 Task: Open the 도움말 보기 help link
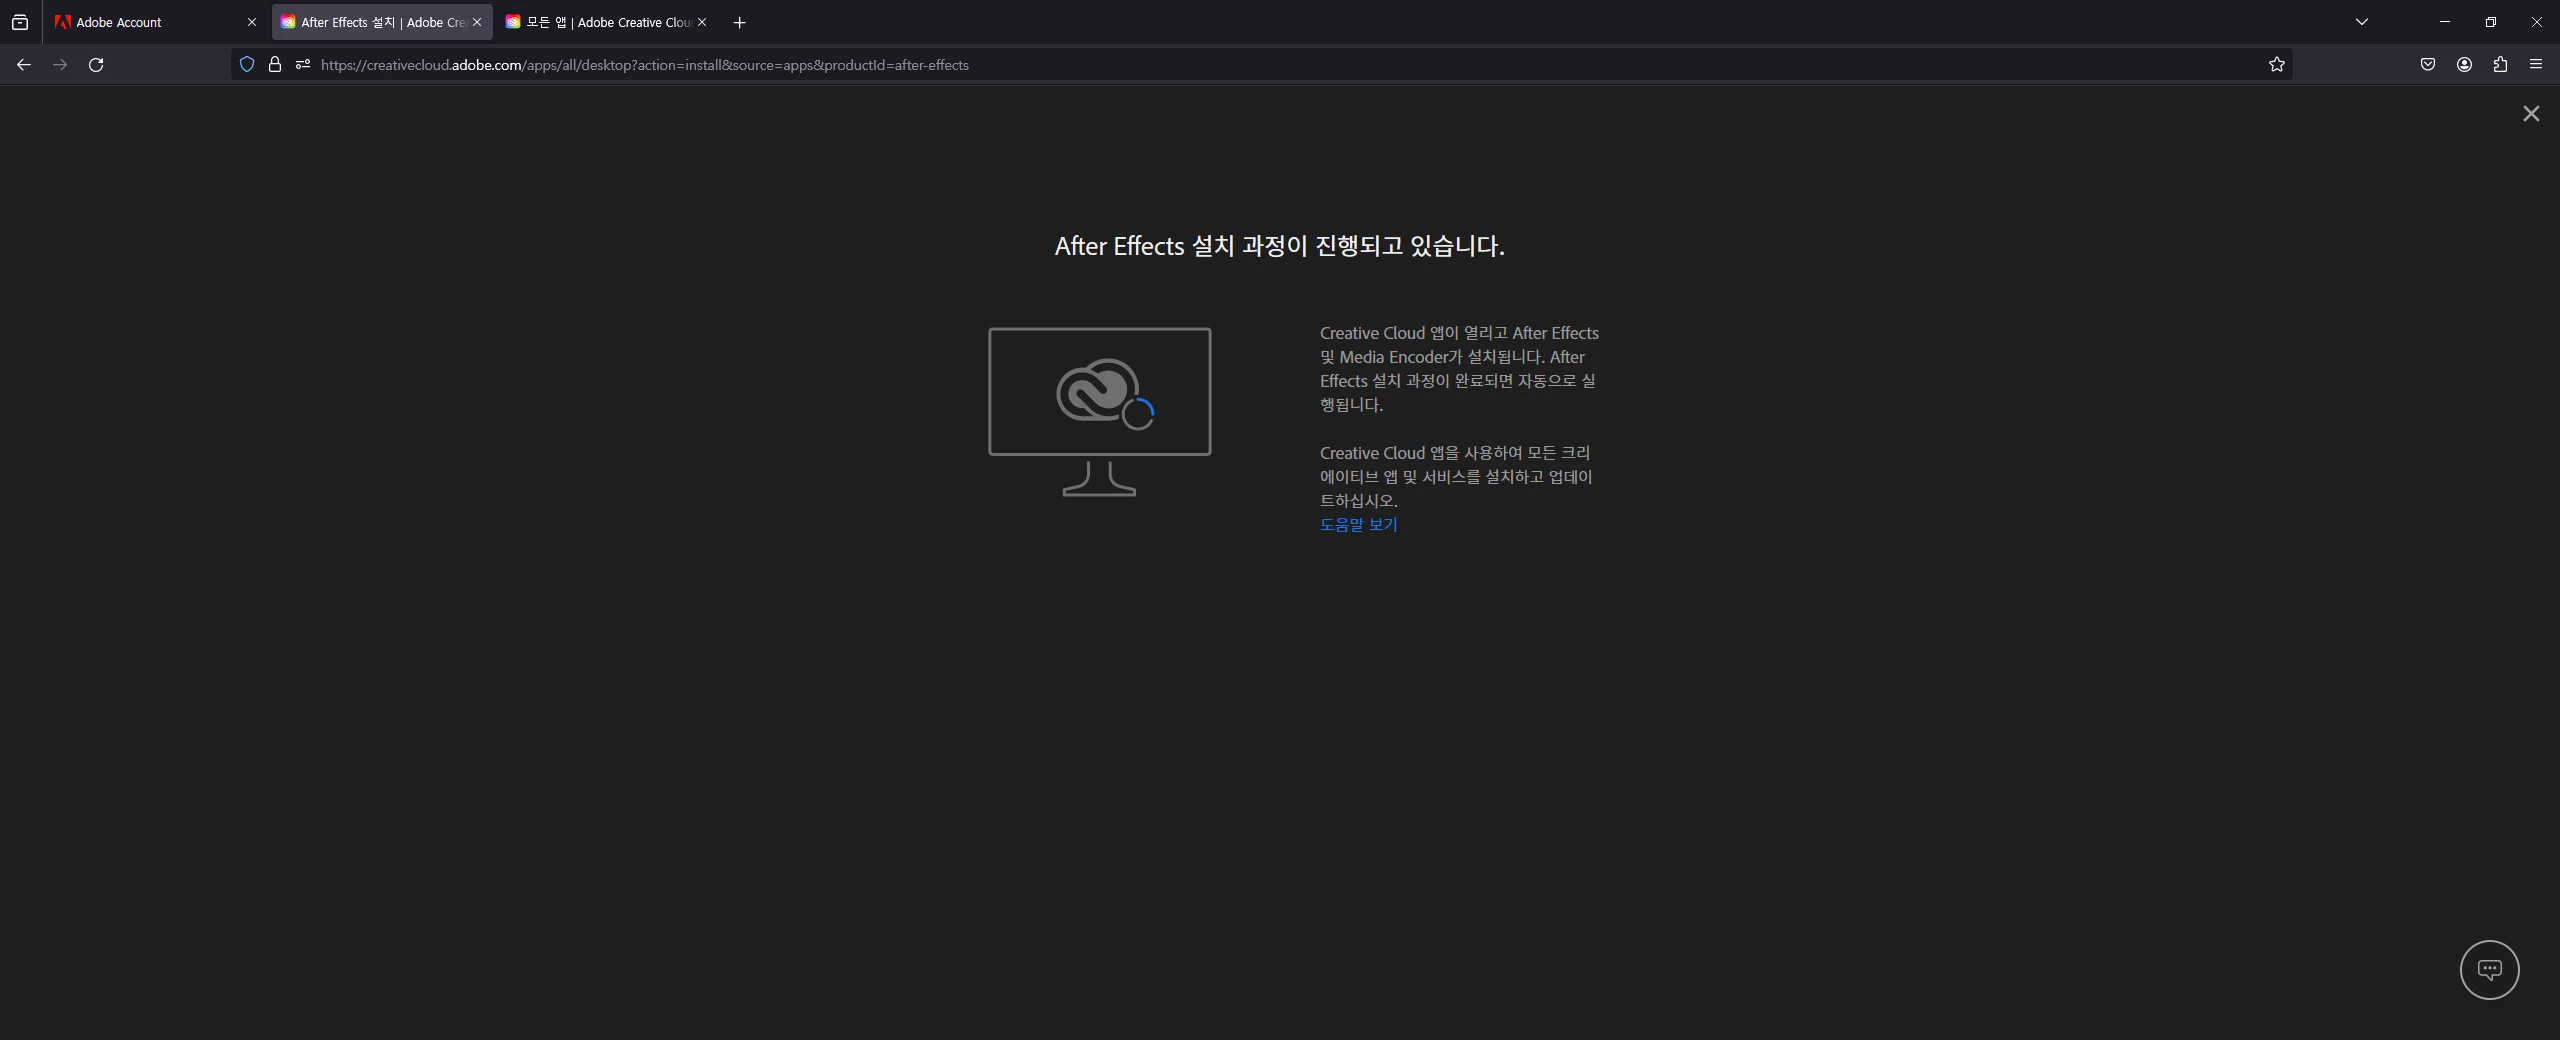[x=1358, y=524]
